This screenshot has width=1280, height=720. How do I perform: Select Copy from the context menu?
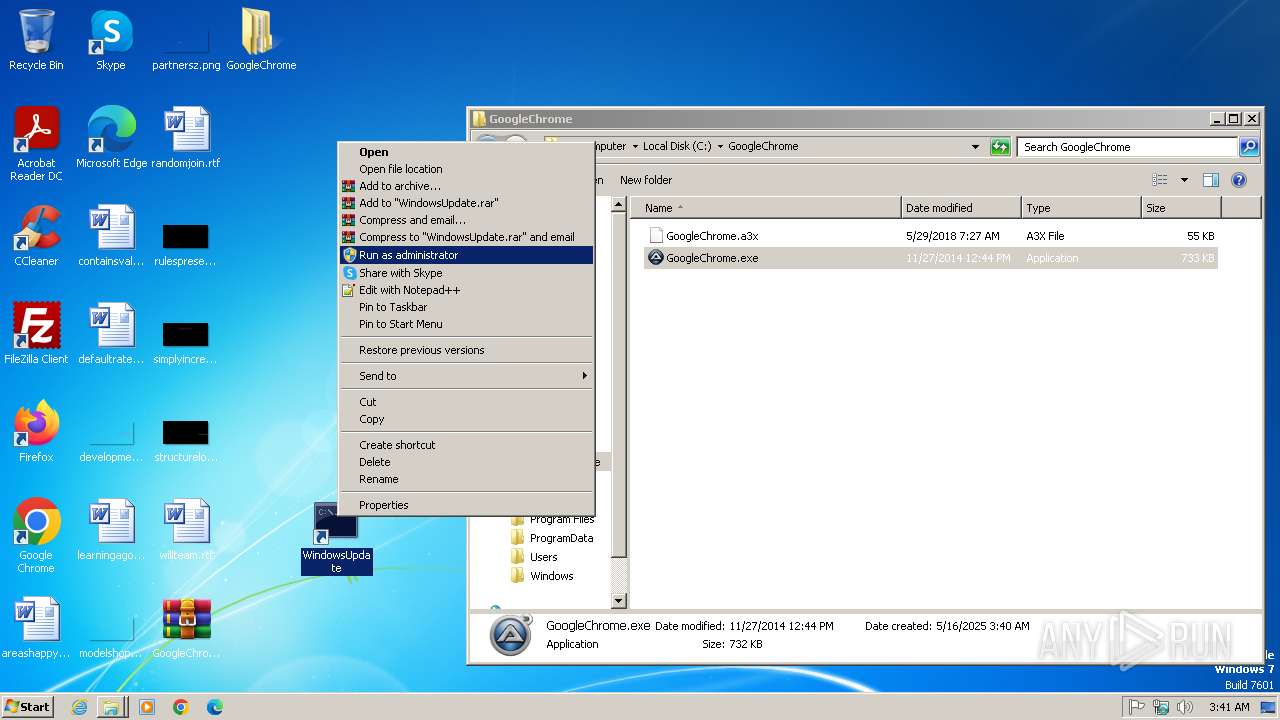(465, 419)
